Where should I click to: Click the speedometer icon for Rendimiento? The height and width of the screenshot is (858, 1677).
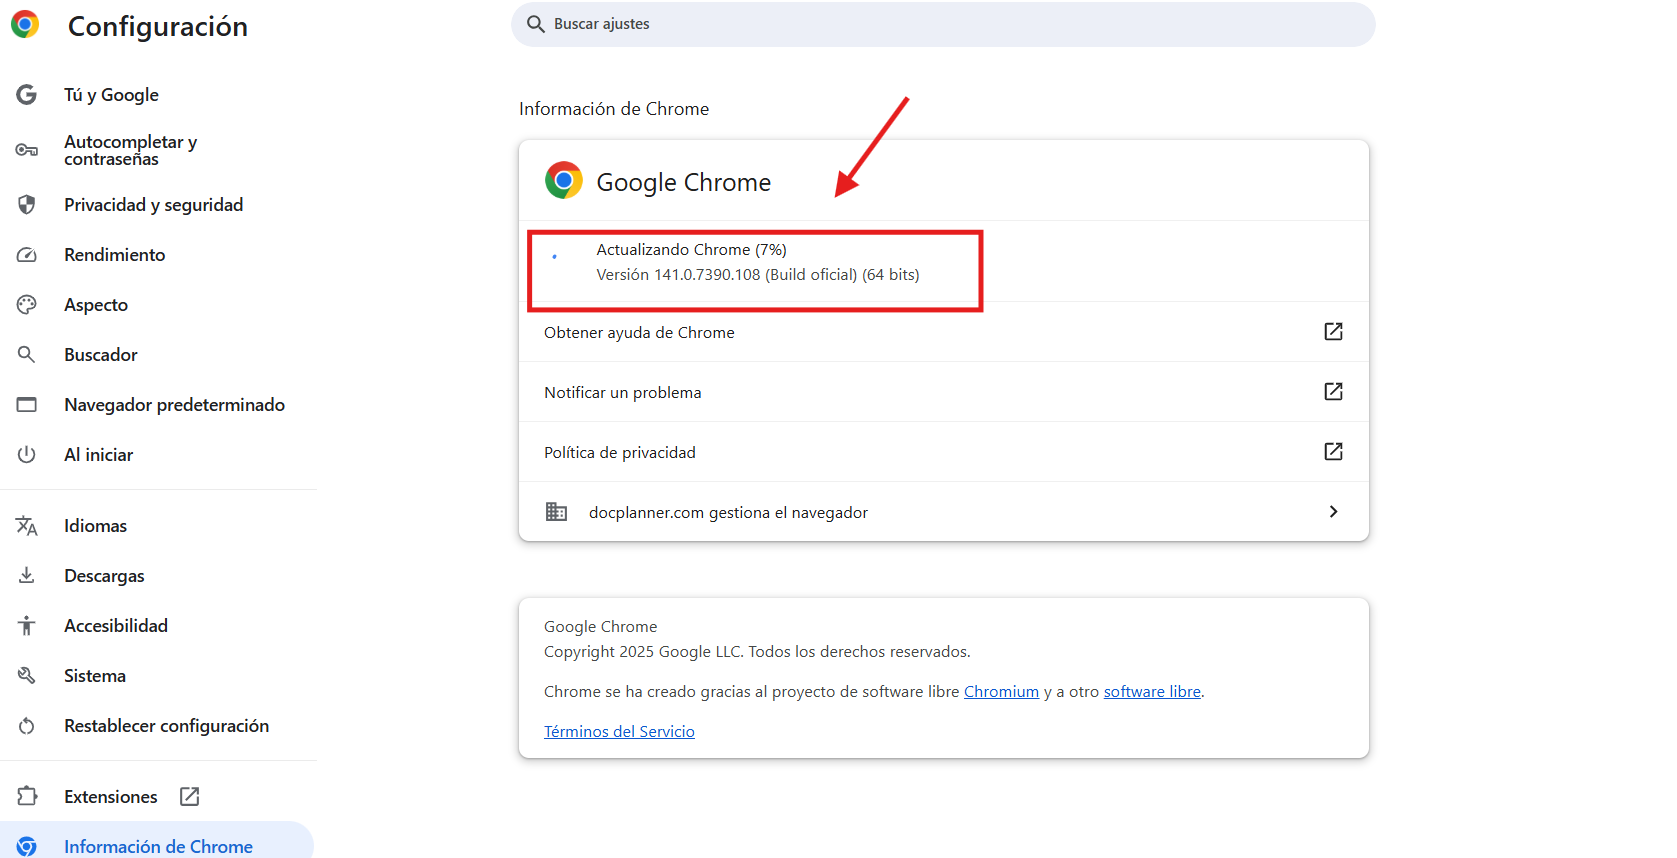[x=27, y=255]
